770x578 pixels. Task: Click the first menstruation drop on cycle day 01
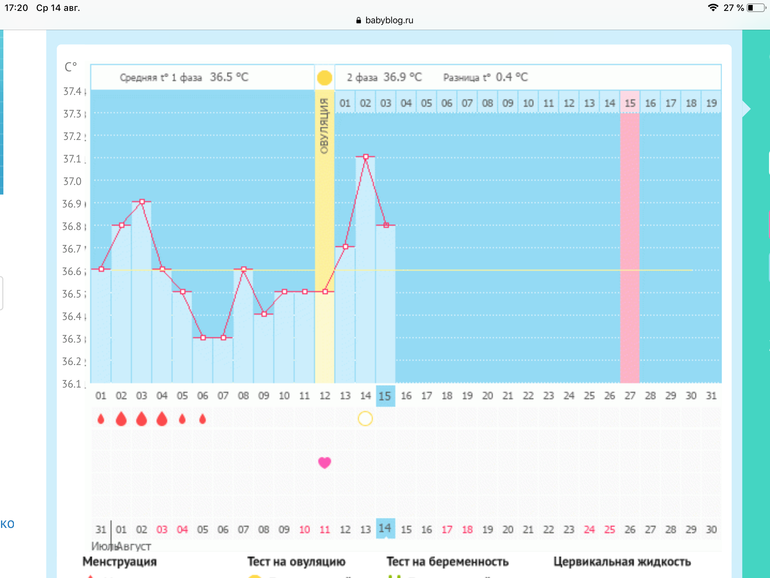pyautogui.click(x=101, y=419)
